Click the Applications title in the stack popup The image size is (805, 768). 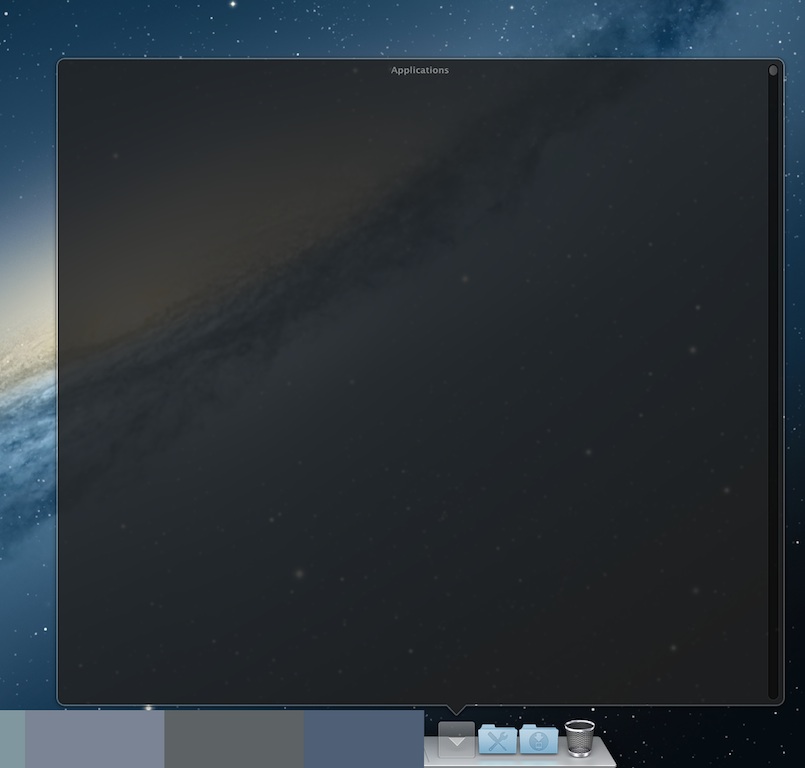point(419,70)
